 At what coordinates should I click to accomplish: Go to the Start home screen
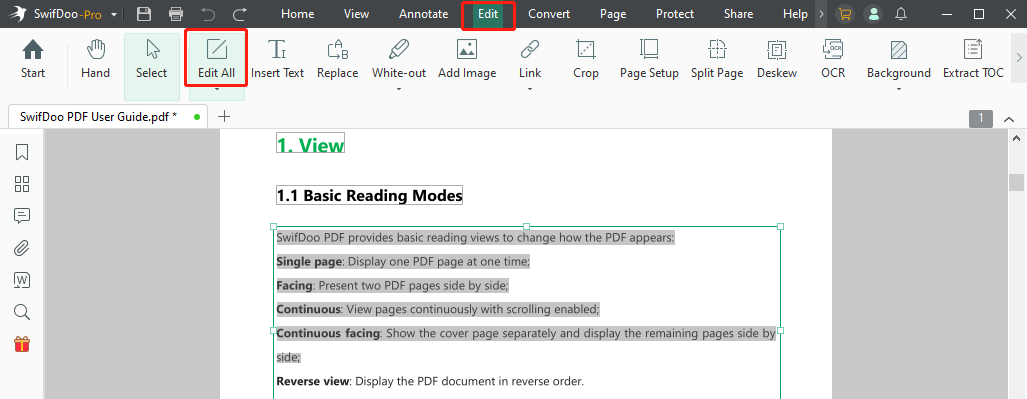tap(33, 60)
